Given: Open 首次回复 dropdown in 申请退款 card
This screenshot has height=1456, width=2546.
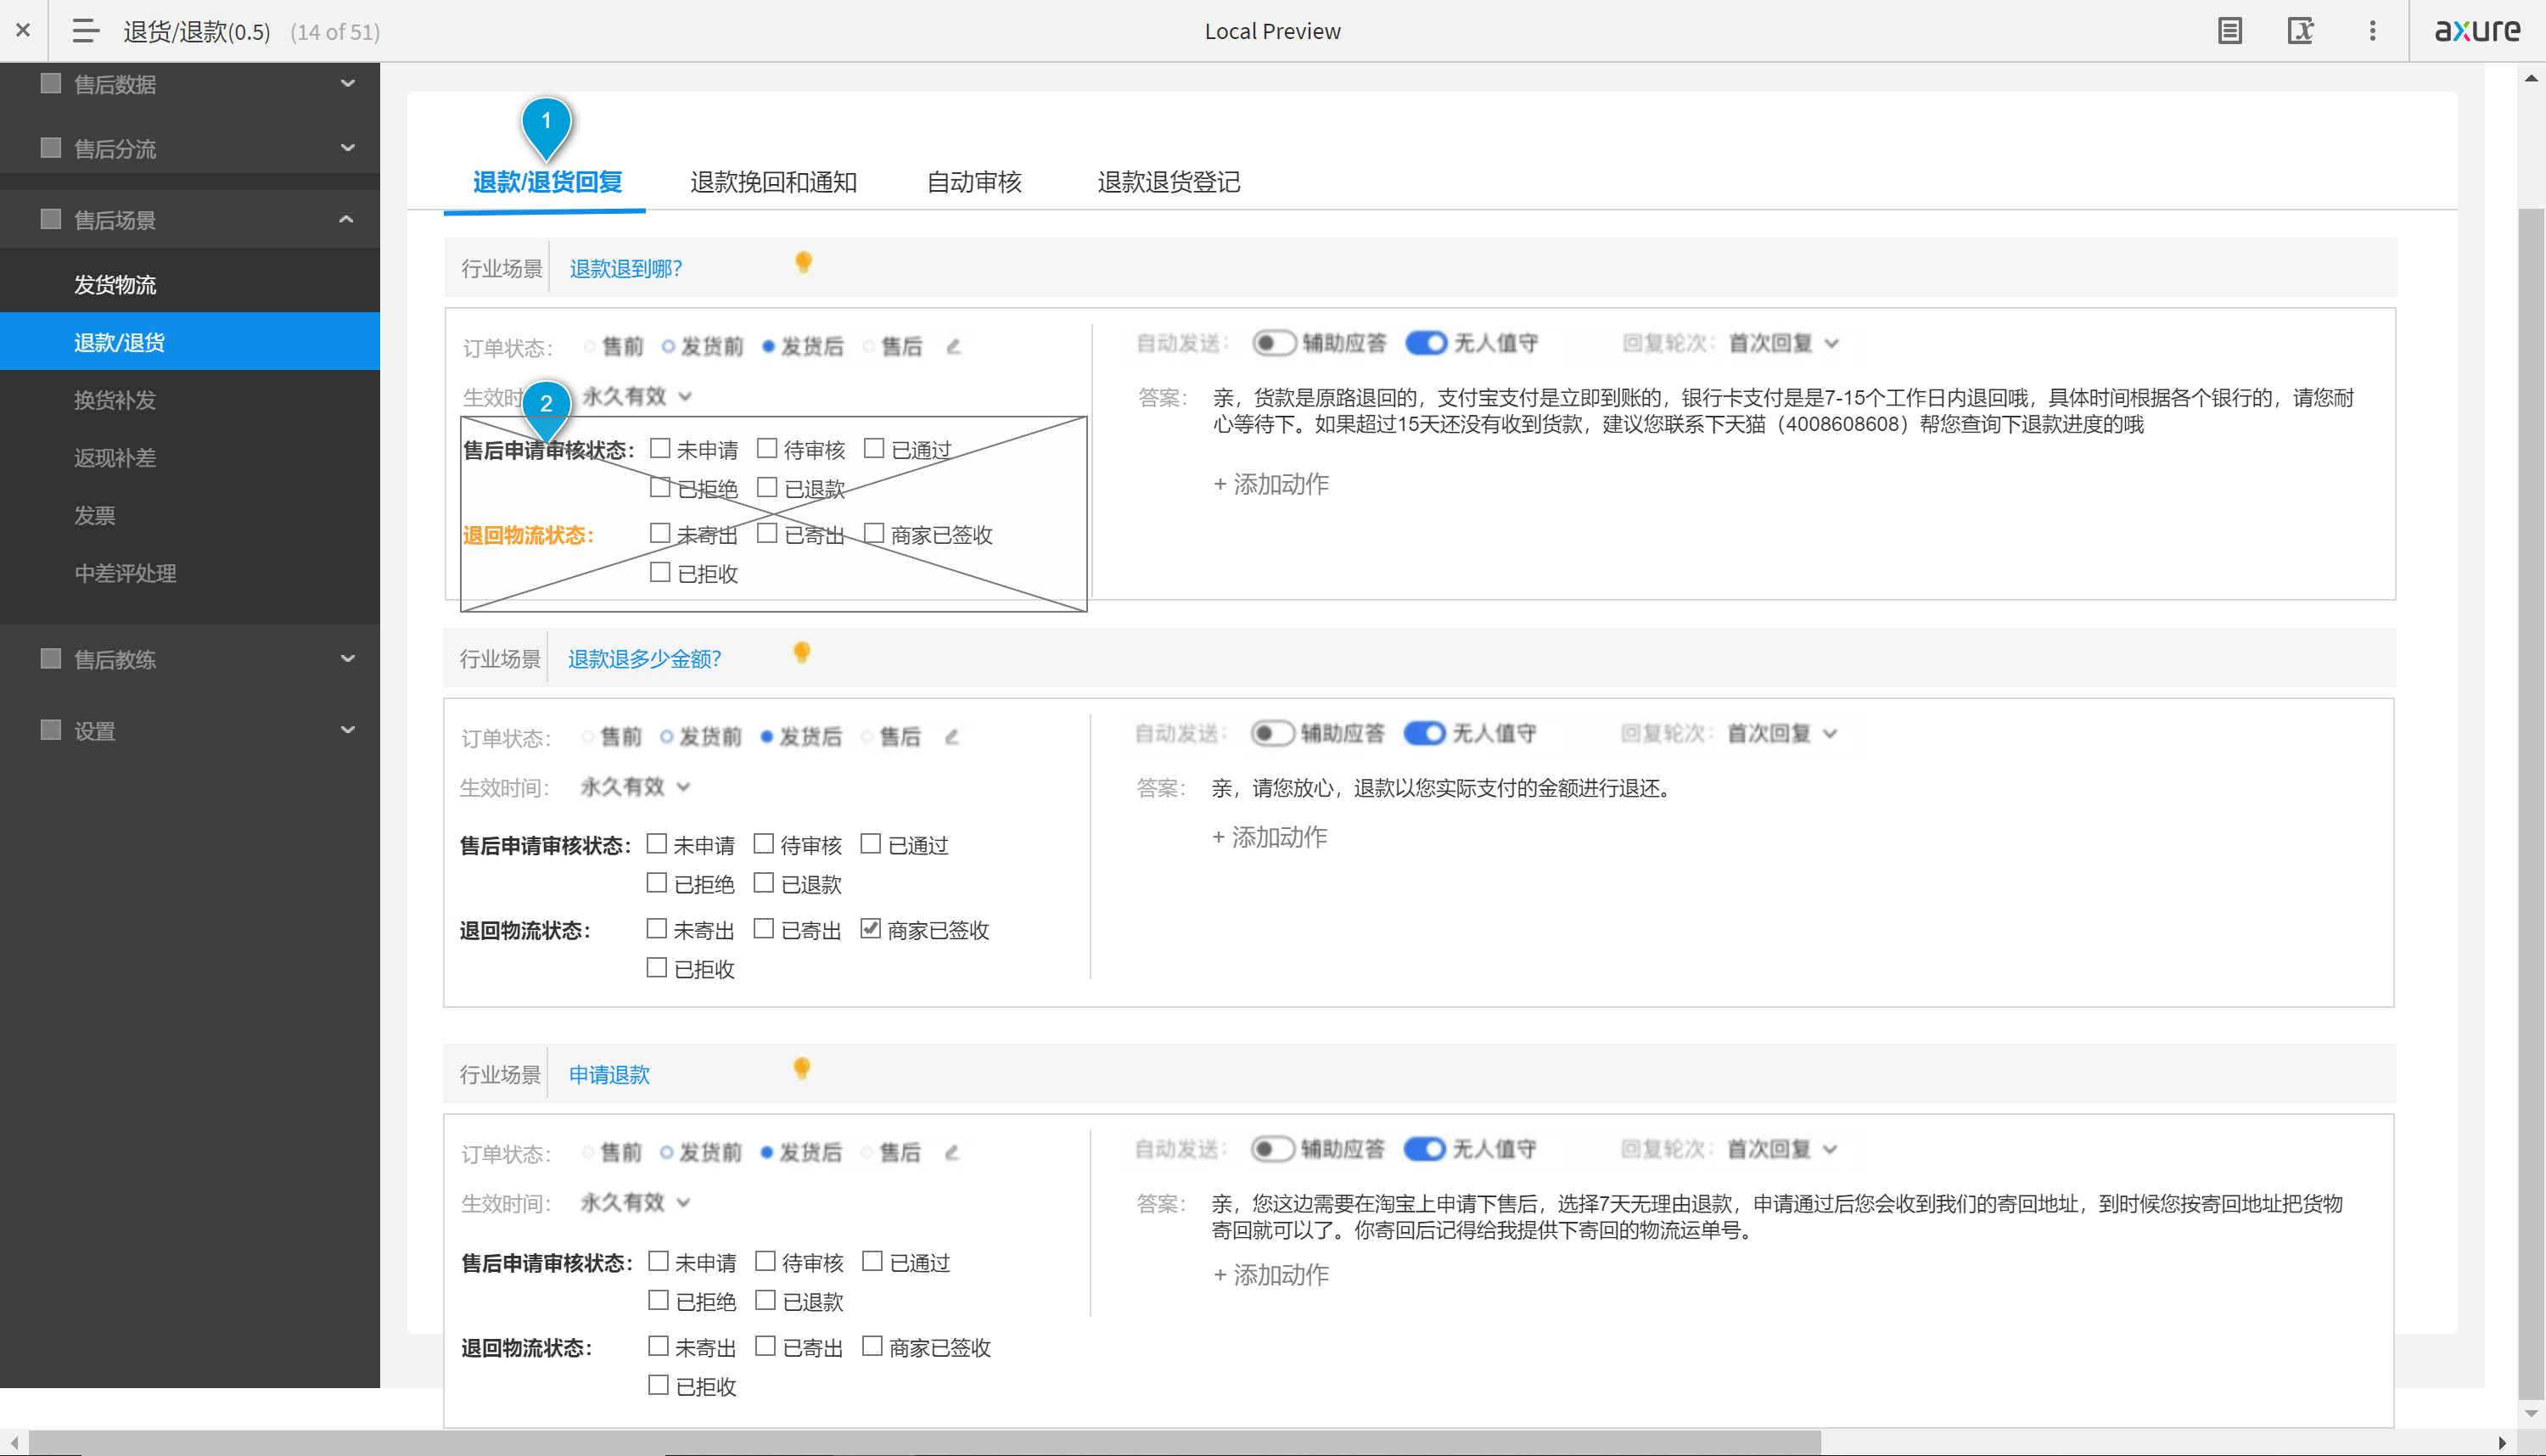Looking at the screenshot, I should pyautogui.click(x=1782, y=1149).
